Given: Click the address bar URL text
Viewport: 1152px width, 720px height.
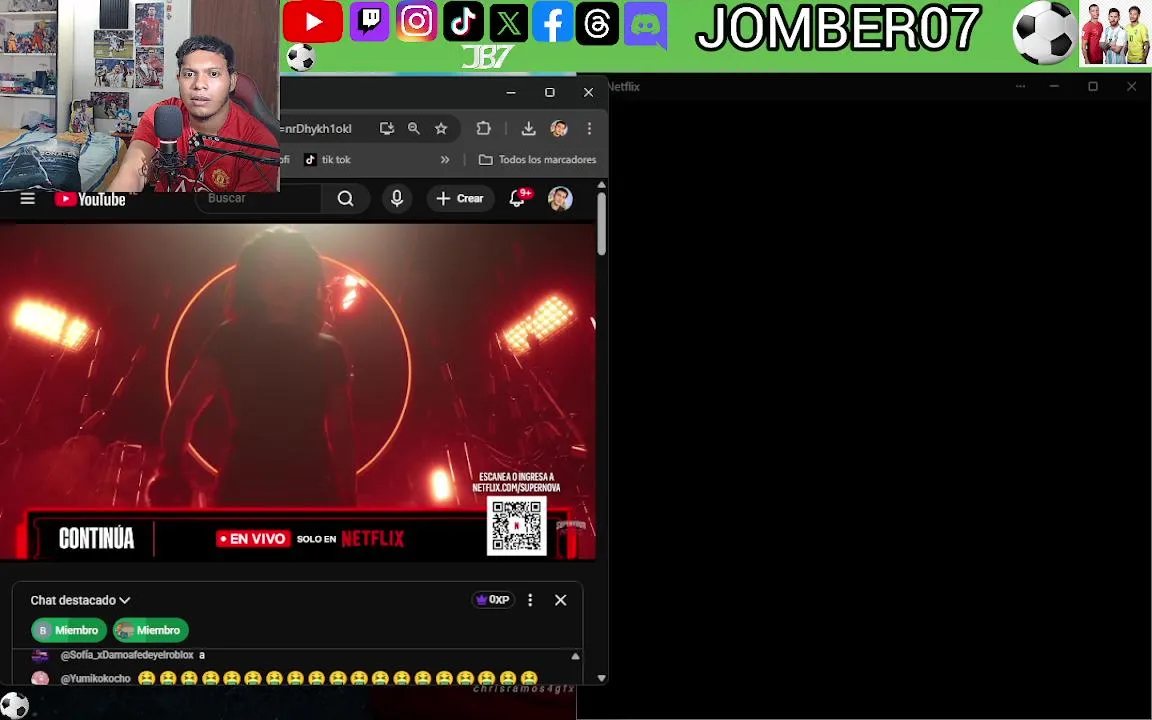Looking at the screenshot, I should [x=317, y=129].
